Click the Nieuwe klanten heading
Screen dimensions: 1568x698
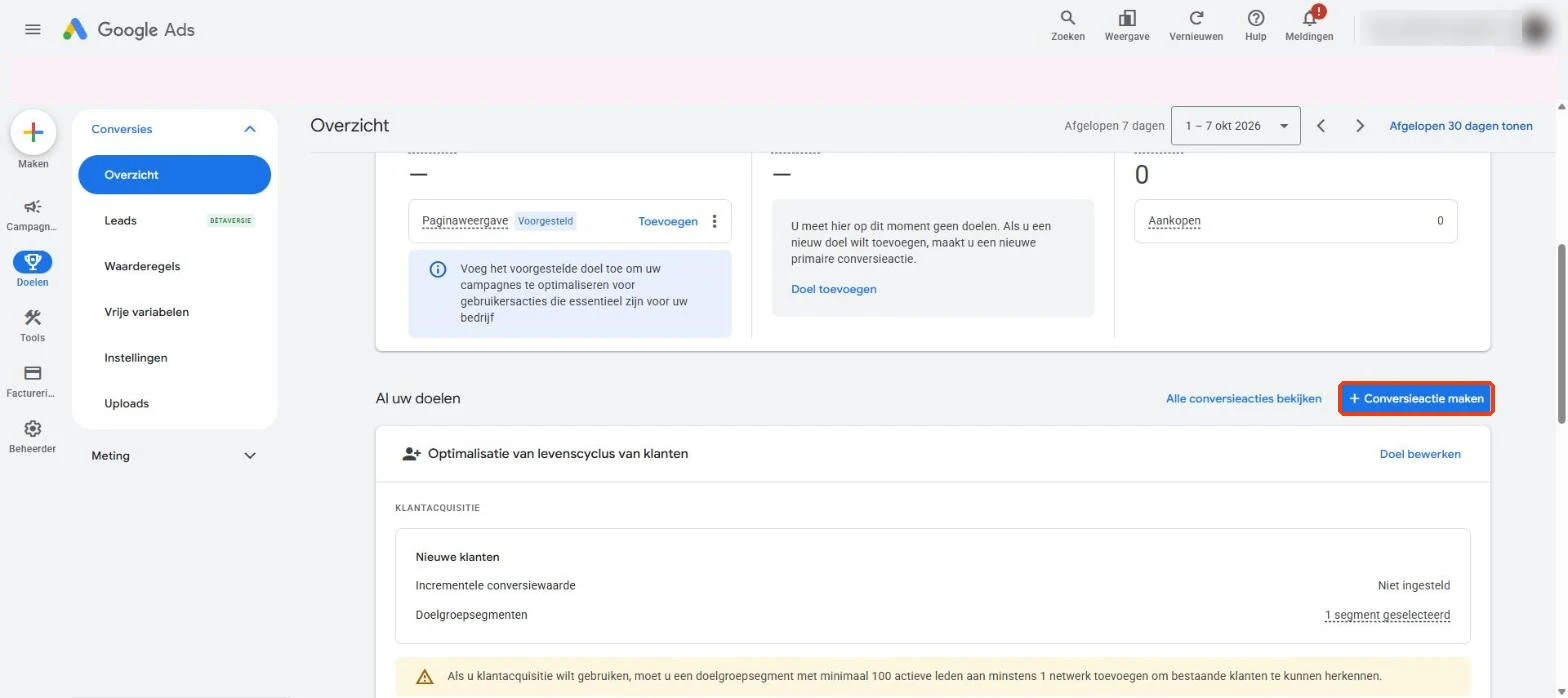coord(457,557)
